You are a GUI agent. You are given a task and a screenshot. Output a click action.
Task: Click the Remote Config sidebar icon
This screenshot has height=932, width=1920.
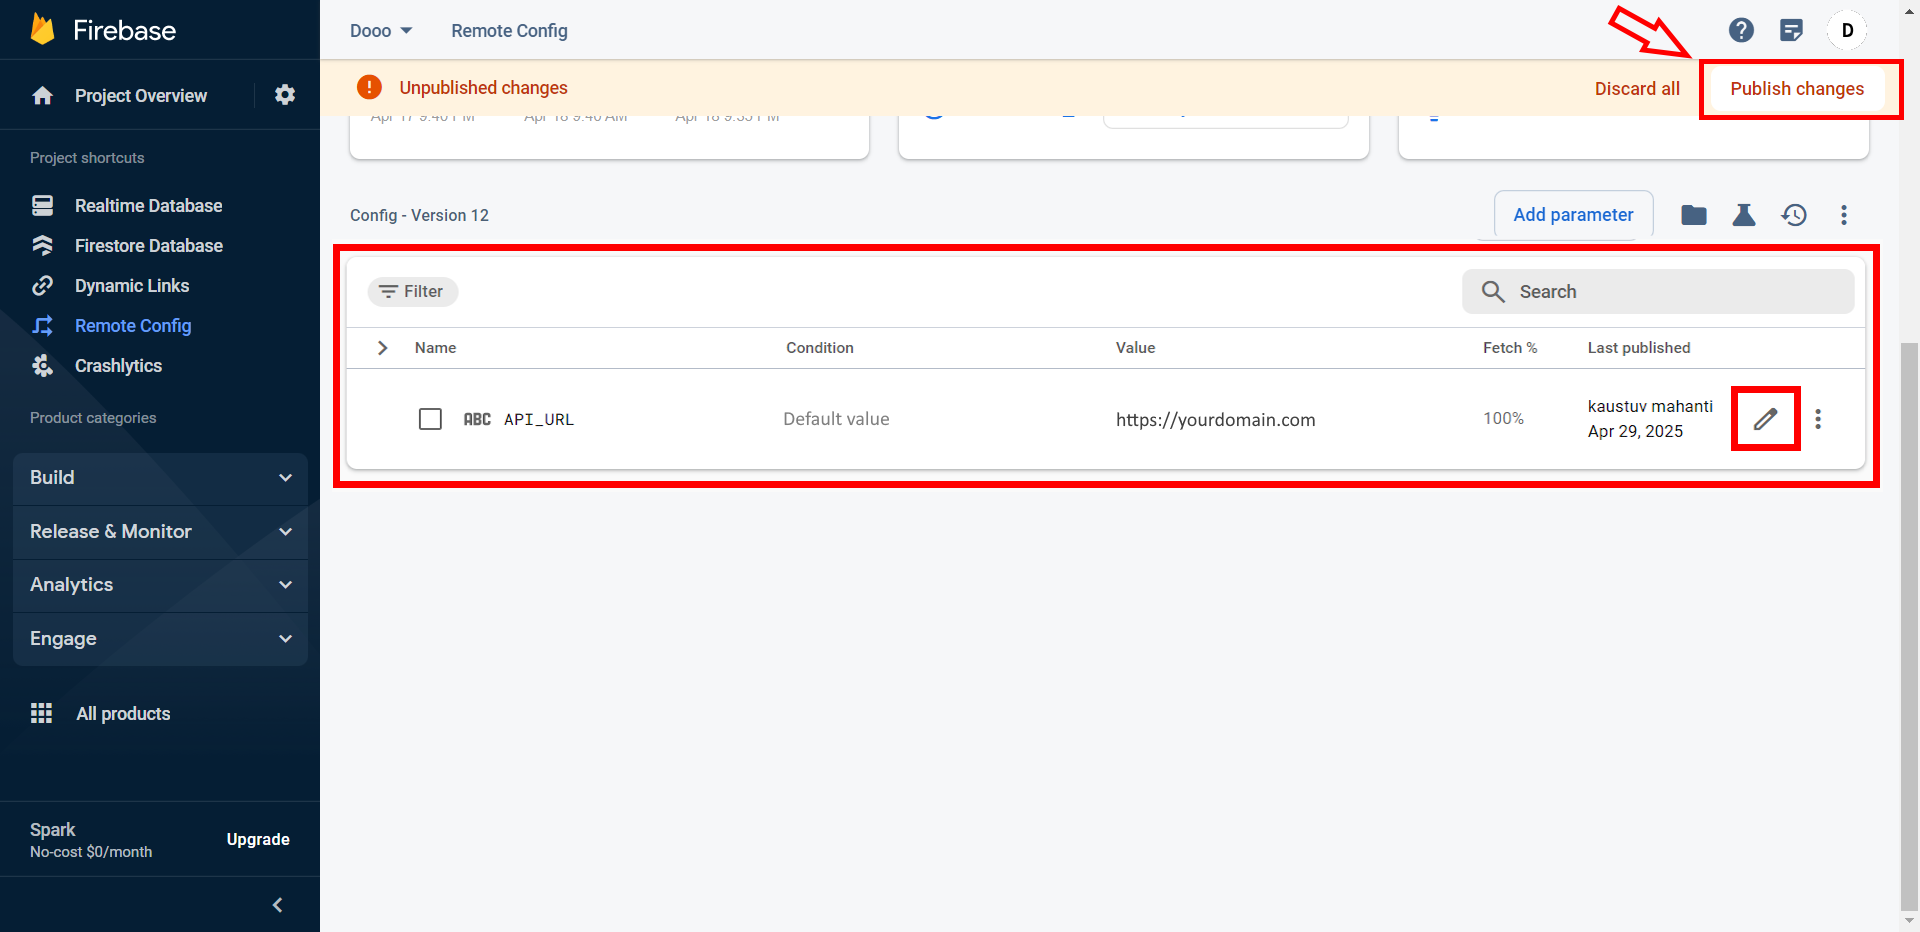pyautogui.click(x=42, y=326)
